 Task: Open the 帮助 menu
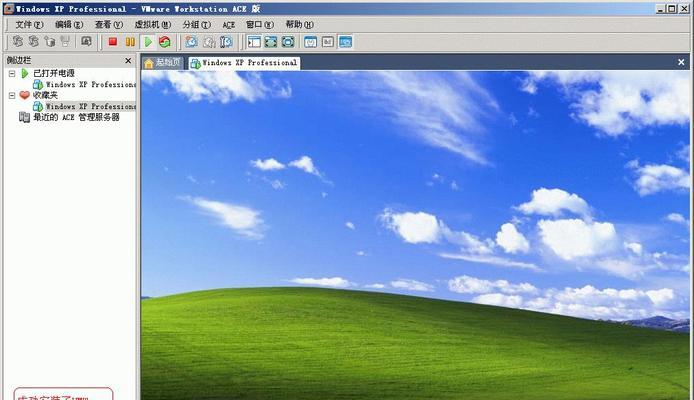299,25
